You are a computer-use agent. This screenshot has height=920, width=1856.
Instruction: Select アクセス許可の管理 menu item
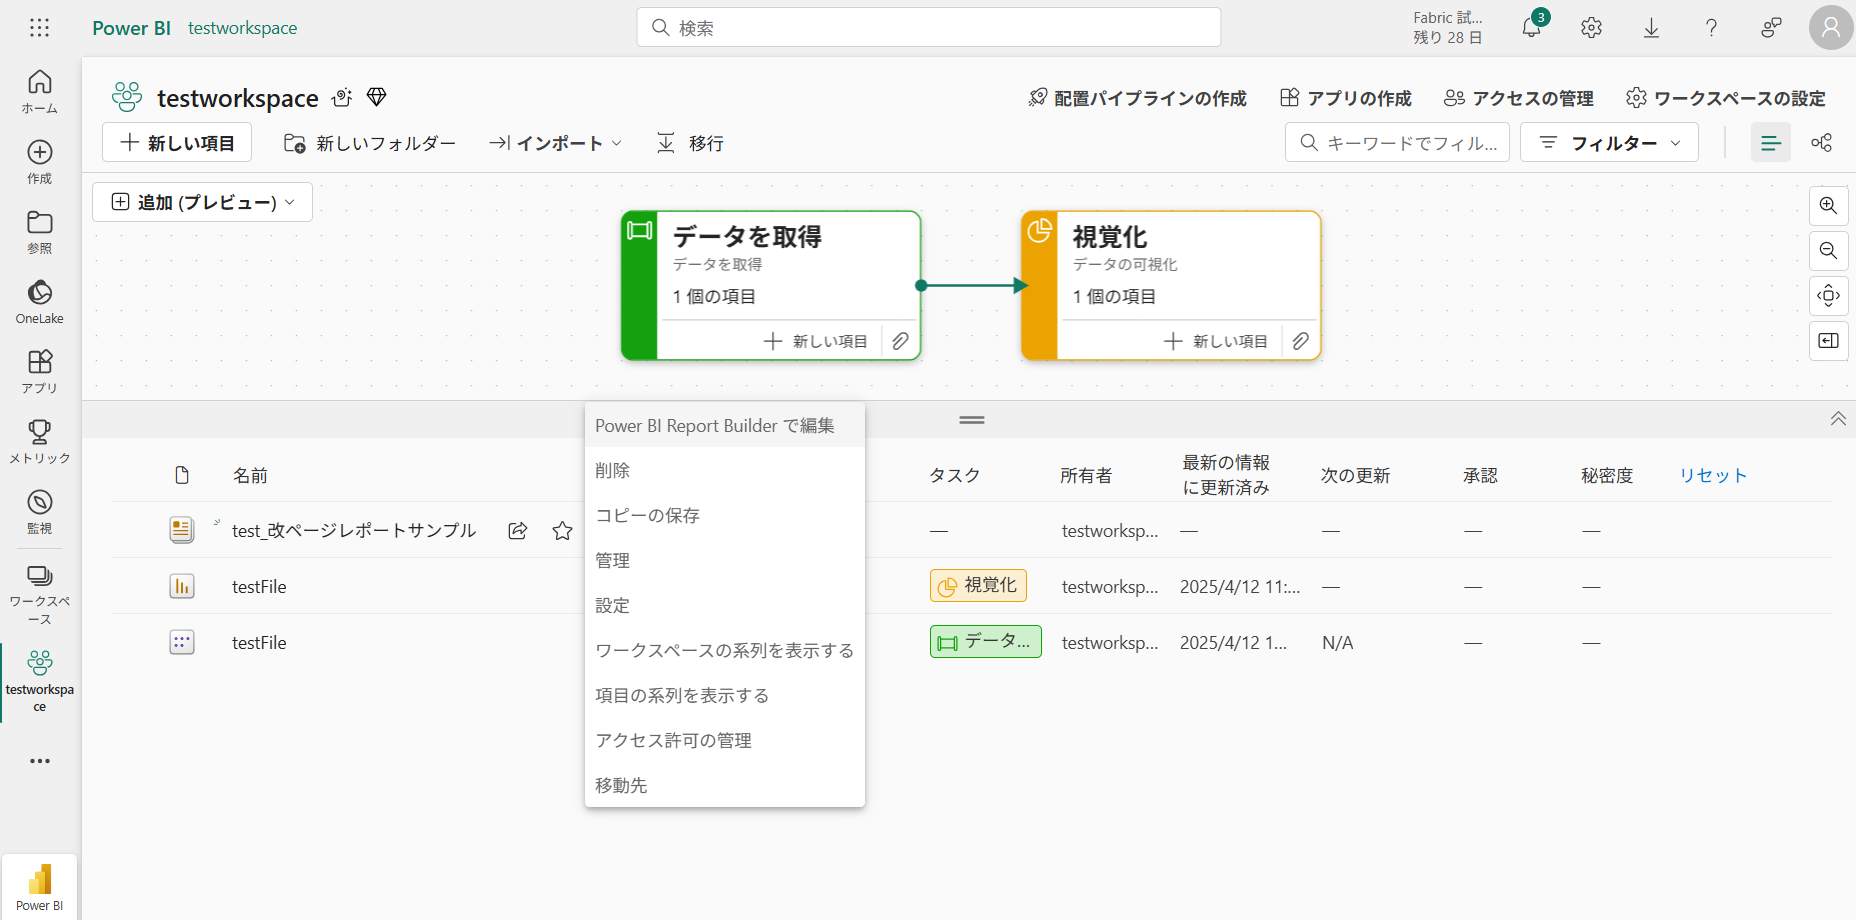coord(725,741)
